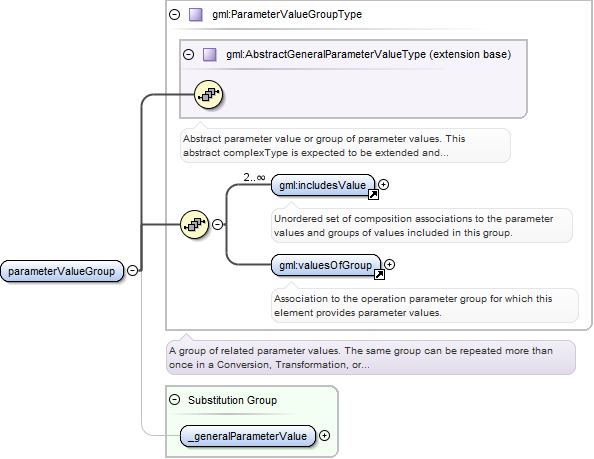
Task: Select the sequence compositor inside AbstractGeneralParameterValueType
Action: coord(208,94)
